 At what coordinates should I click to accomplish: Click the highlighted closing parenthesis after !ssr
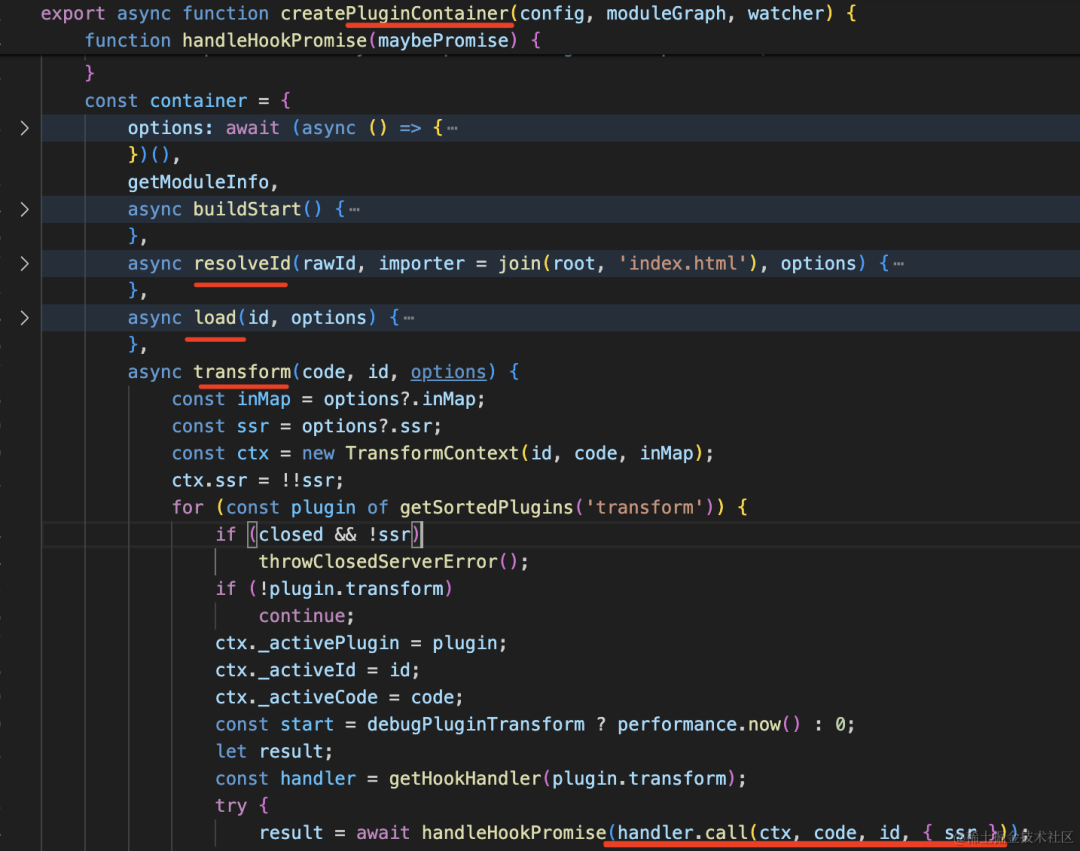417,535
